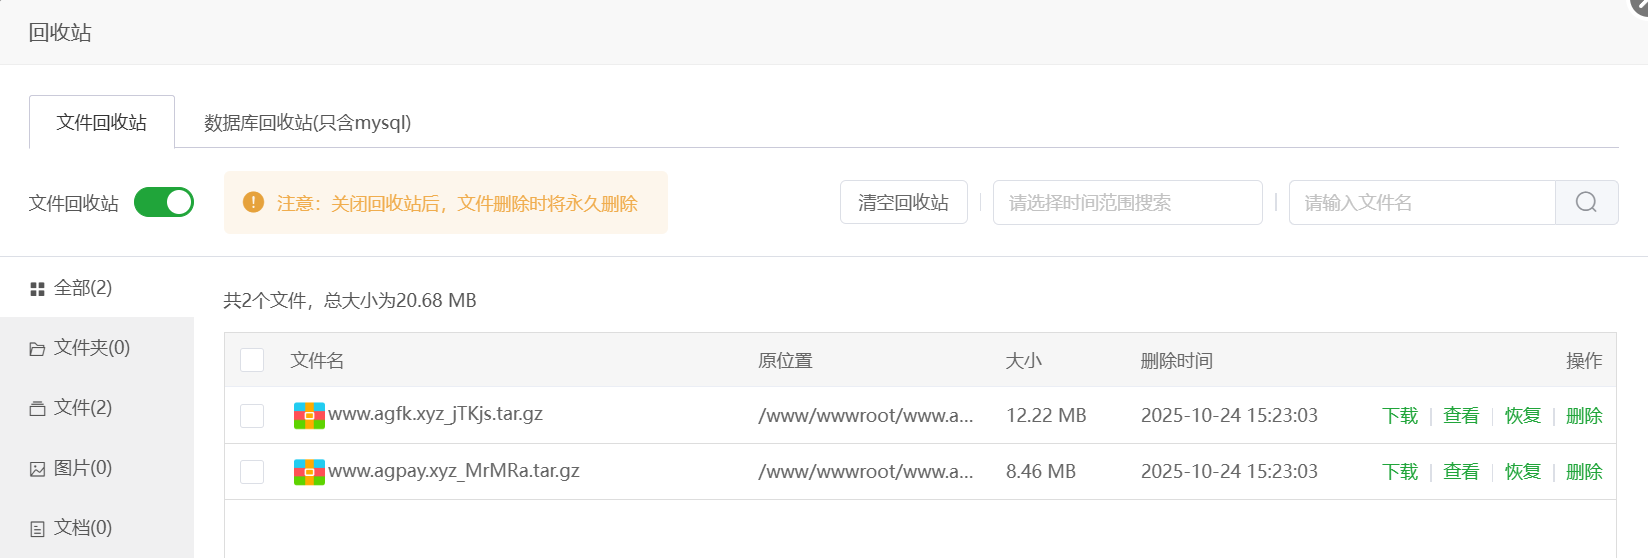The height and width of the screenshot is (558, 1648).
Task: Click the archive icon for www.agpay.xyz_MrMRa.tar.gz
Action: 309,471
